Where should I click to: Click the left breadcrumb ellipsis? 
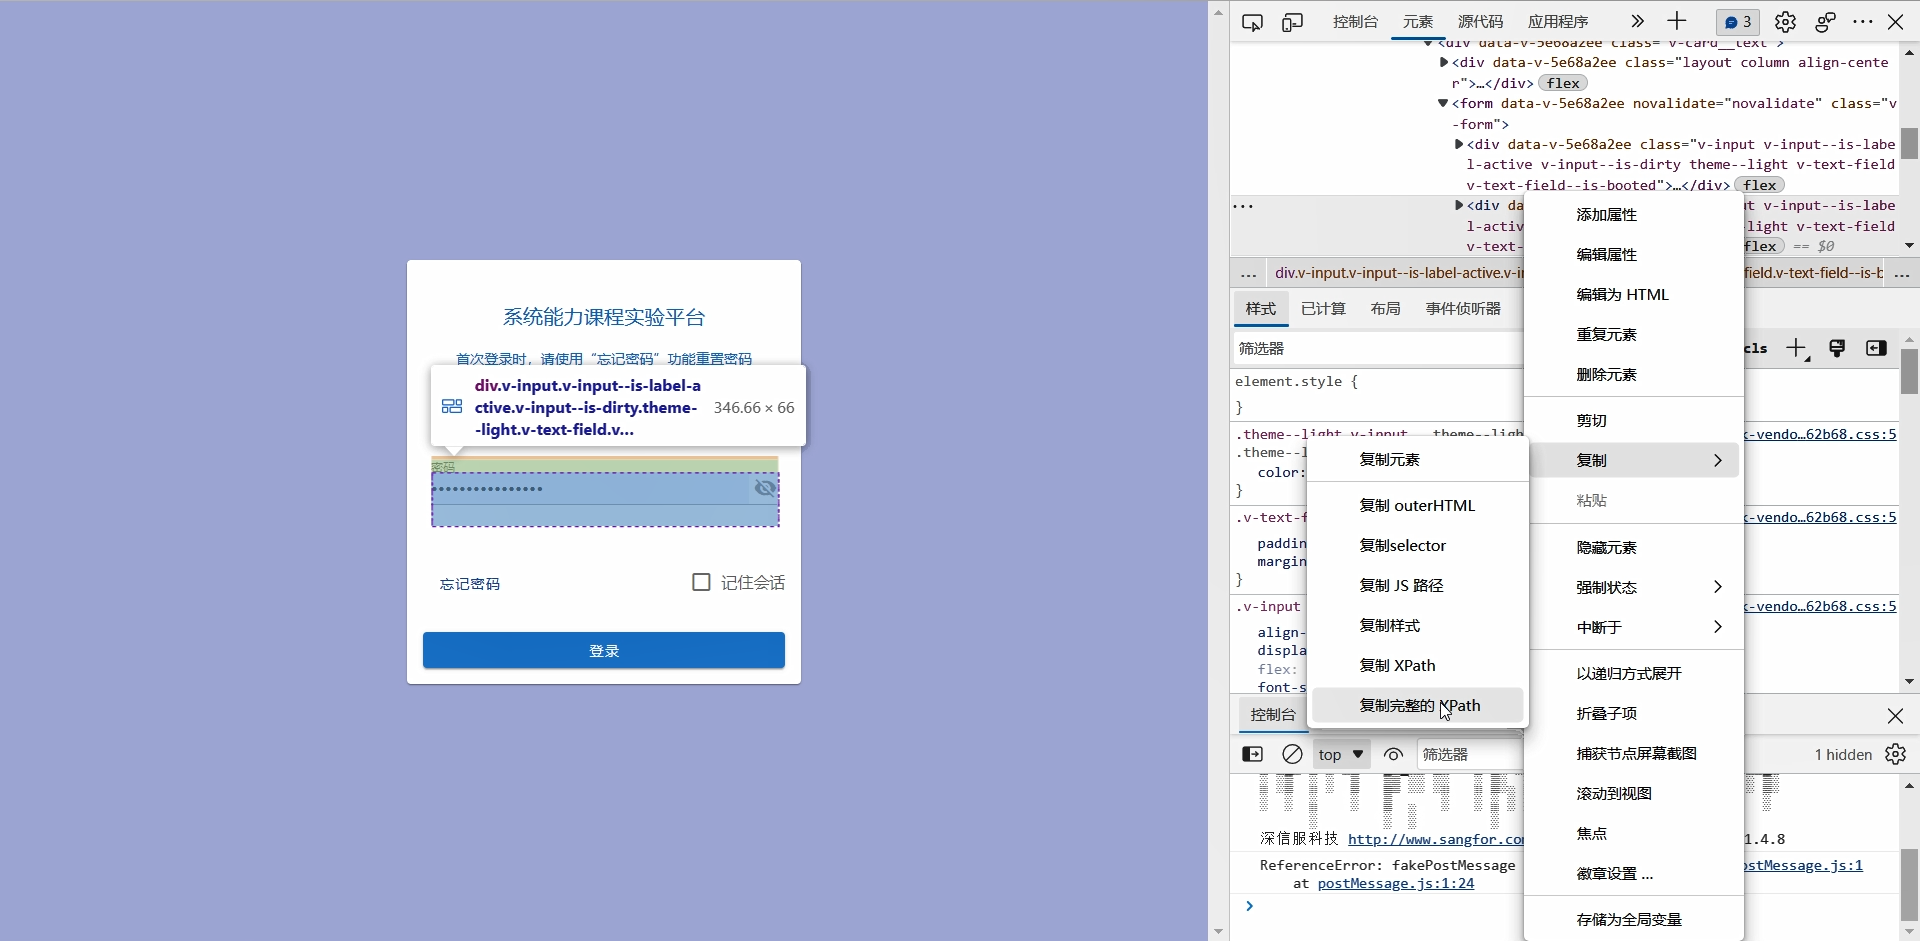click(1248, 273)
